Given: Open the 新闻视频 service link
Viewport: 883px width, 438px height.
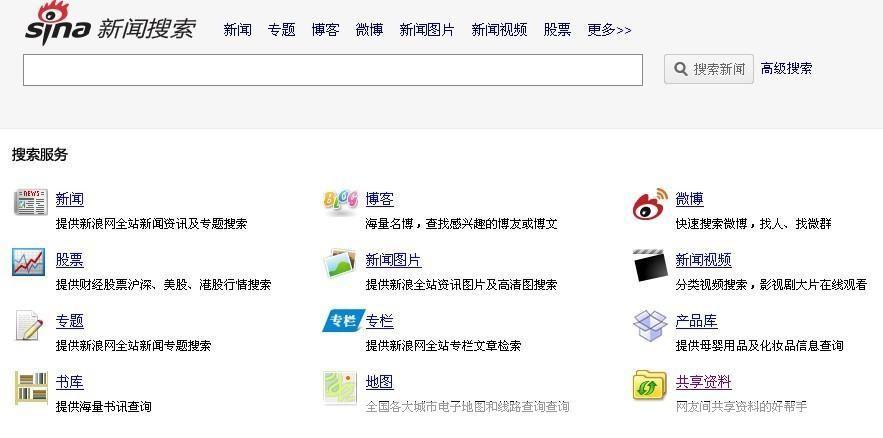Looking at the screenshot, I should pos(704,260).
